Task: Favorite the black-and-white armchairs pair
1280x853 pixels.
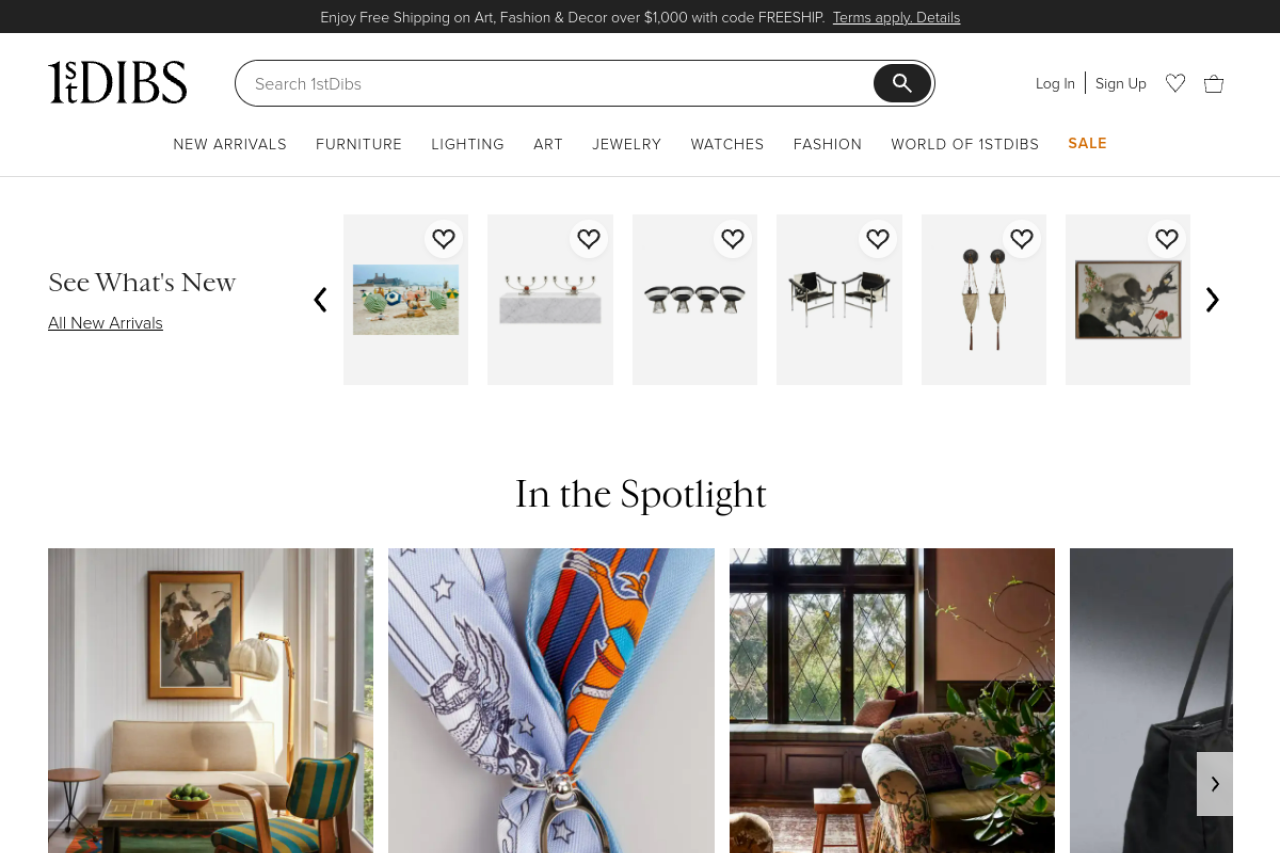Action: tap(878, 239)
